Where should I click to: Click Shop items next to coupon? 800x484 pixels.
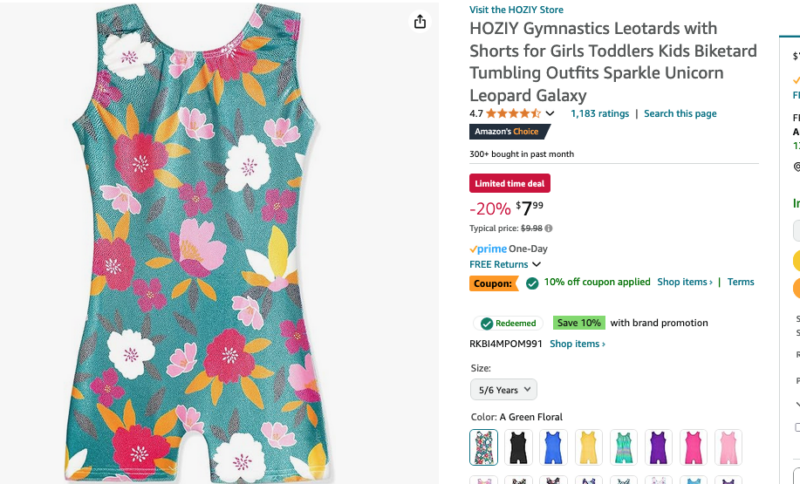(684, 283)
